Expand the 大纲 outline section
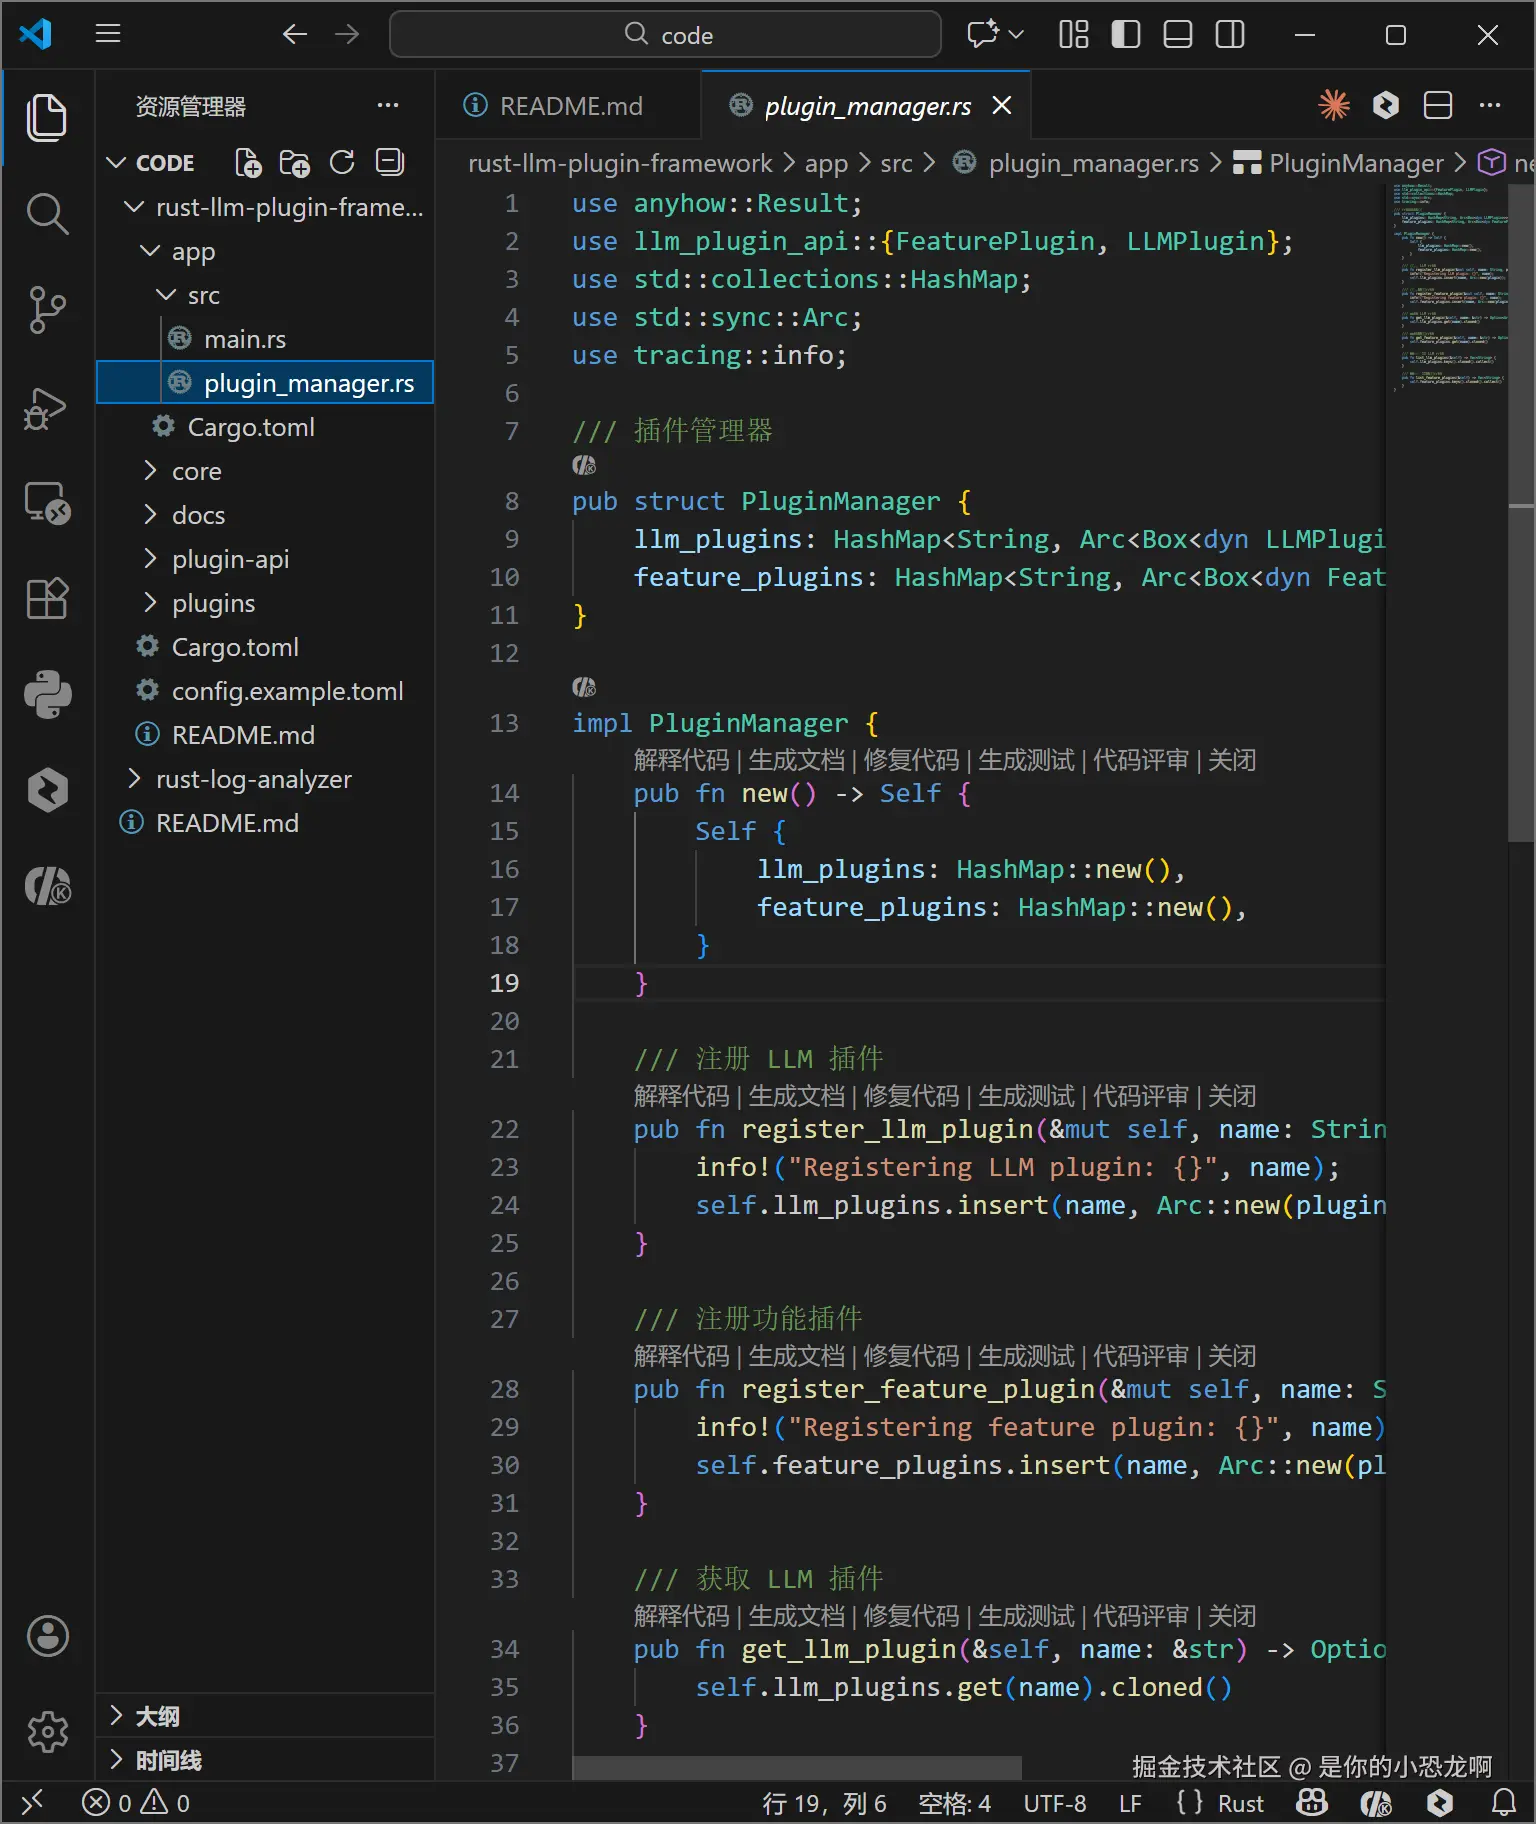This screenshot has height=1824, width=1536. pos(157,1716)
